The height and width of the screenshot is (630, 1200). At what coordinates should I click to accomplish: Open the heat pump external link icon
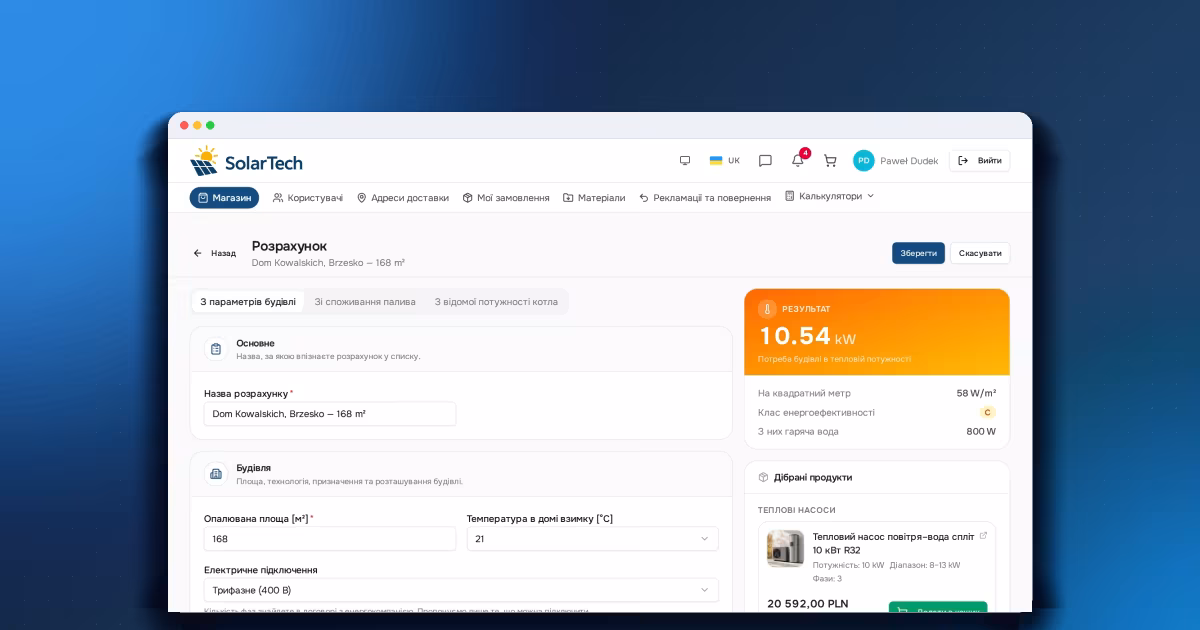(x=983, y=536)
